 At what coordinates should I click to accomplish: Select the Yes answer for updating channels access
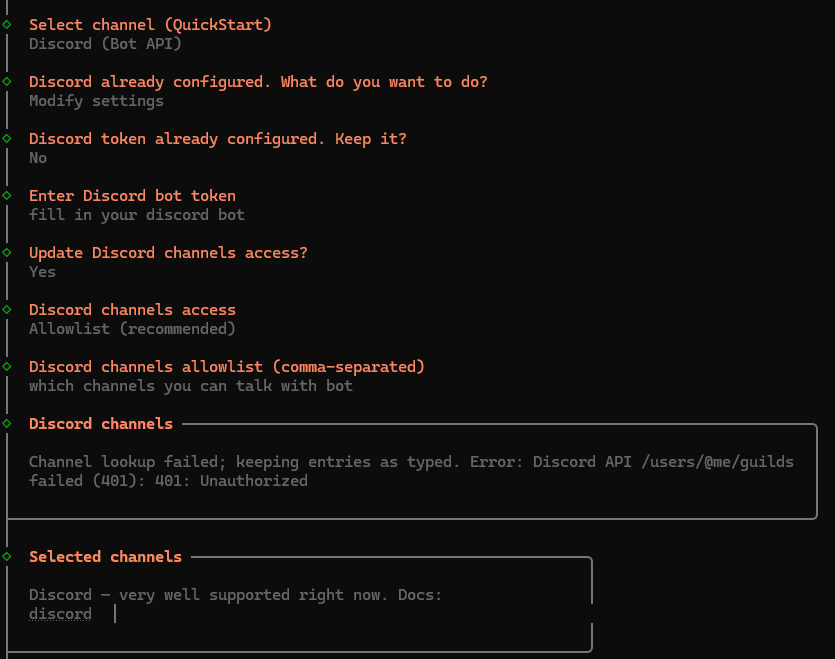[42, 271]
